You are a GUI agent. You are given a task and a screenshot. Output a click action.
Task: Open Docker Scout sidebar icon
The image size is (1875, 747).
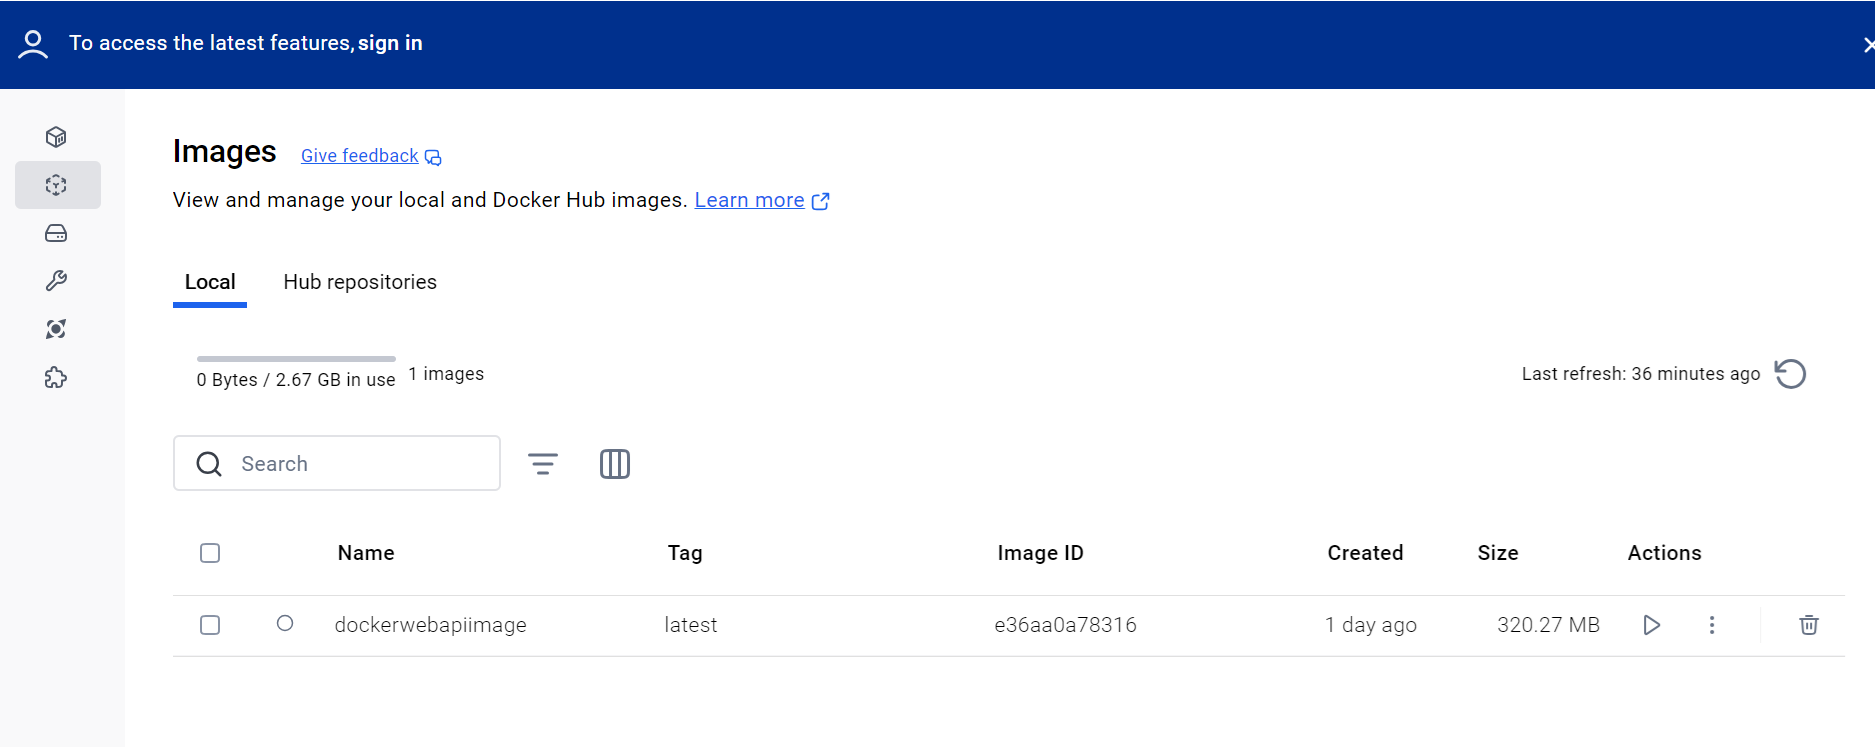pos(56,329)
